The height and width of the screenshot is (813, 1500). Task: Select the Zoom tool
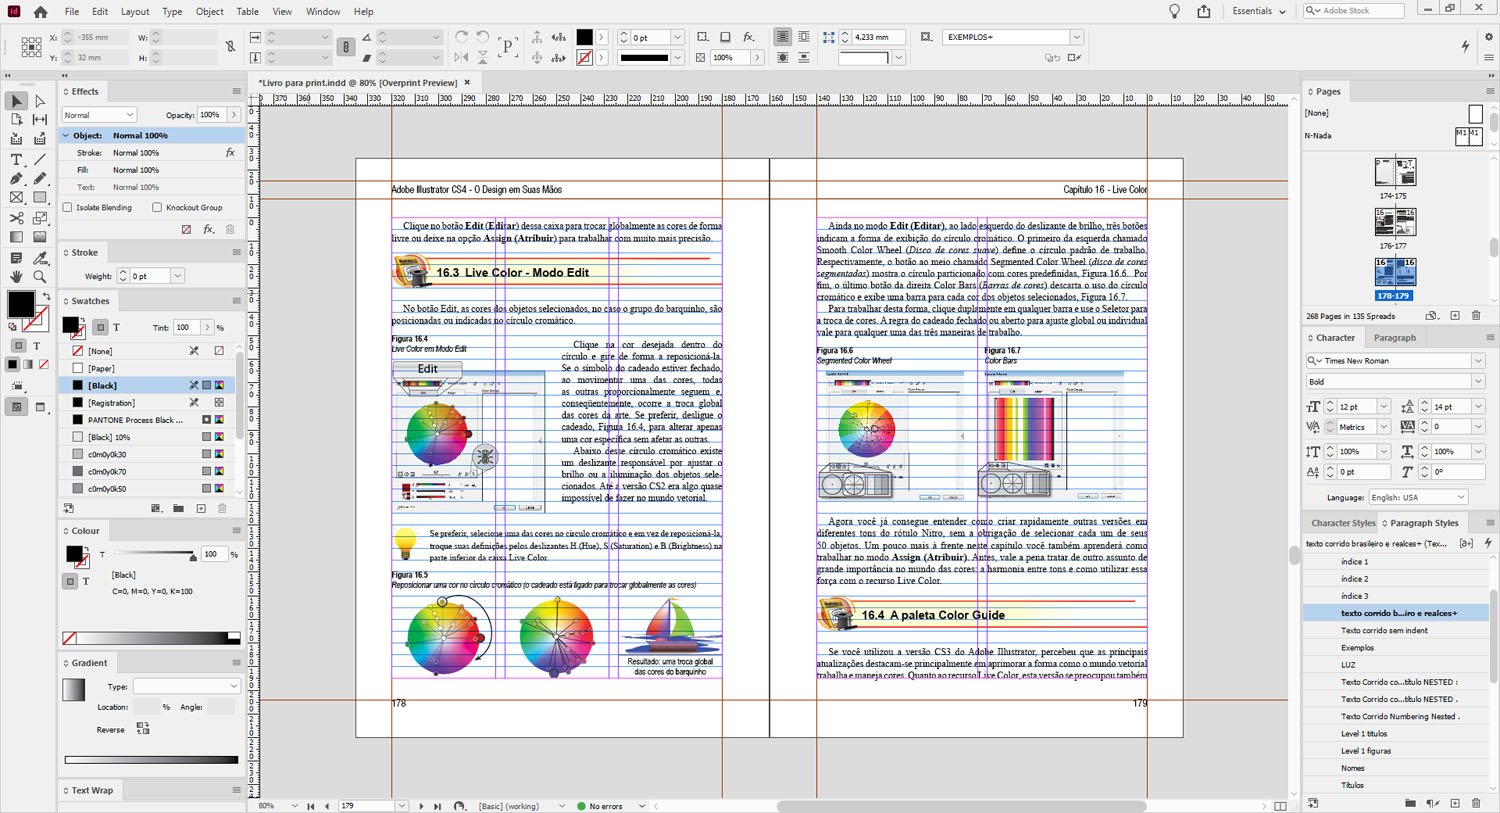40,276
